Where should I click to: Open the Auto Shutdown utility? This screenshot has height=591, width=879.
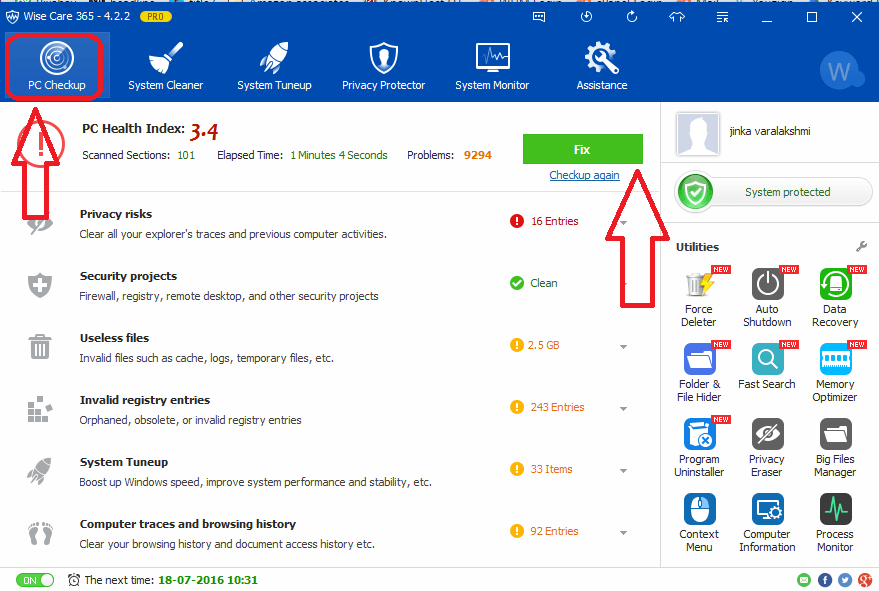(x=767, y=298)
